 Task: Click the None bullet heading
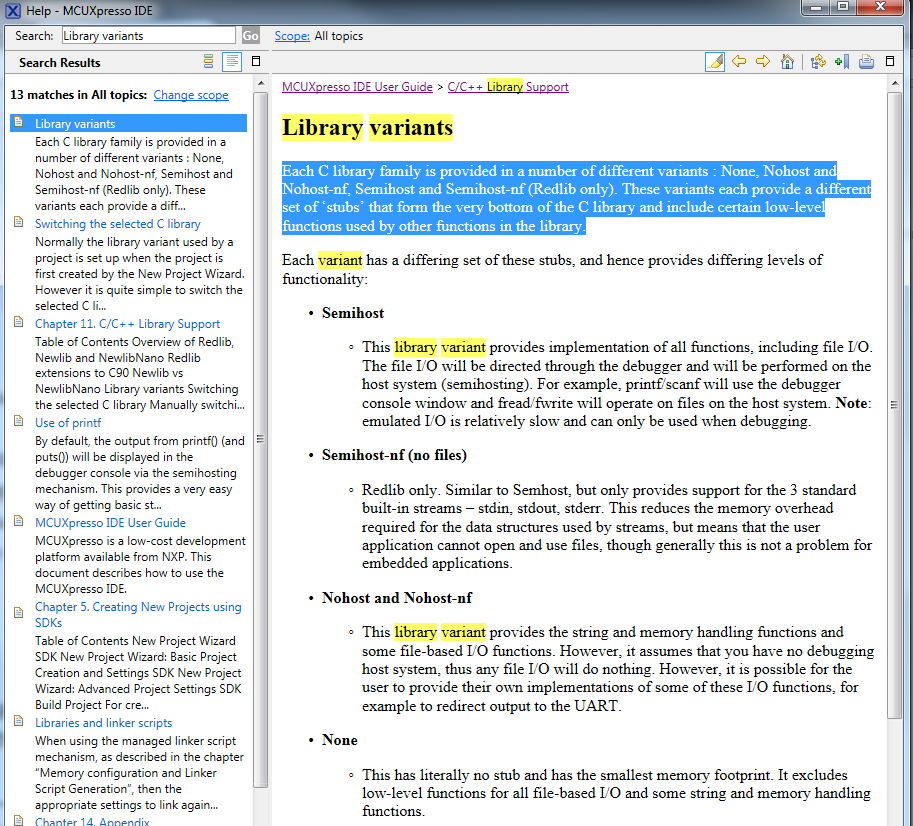(x=339, y=740)
